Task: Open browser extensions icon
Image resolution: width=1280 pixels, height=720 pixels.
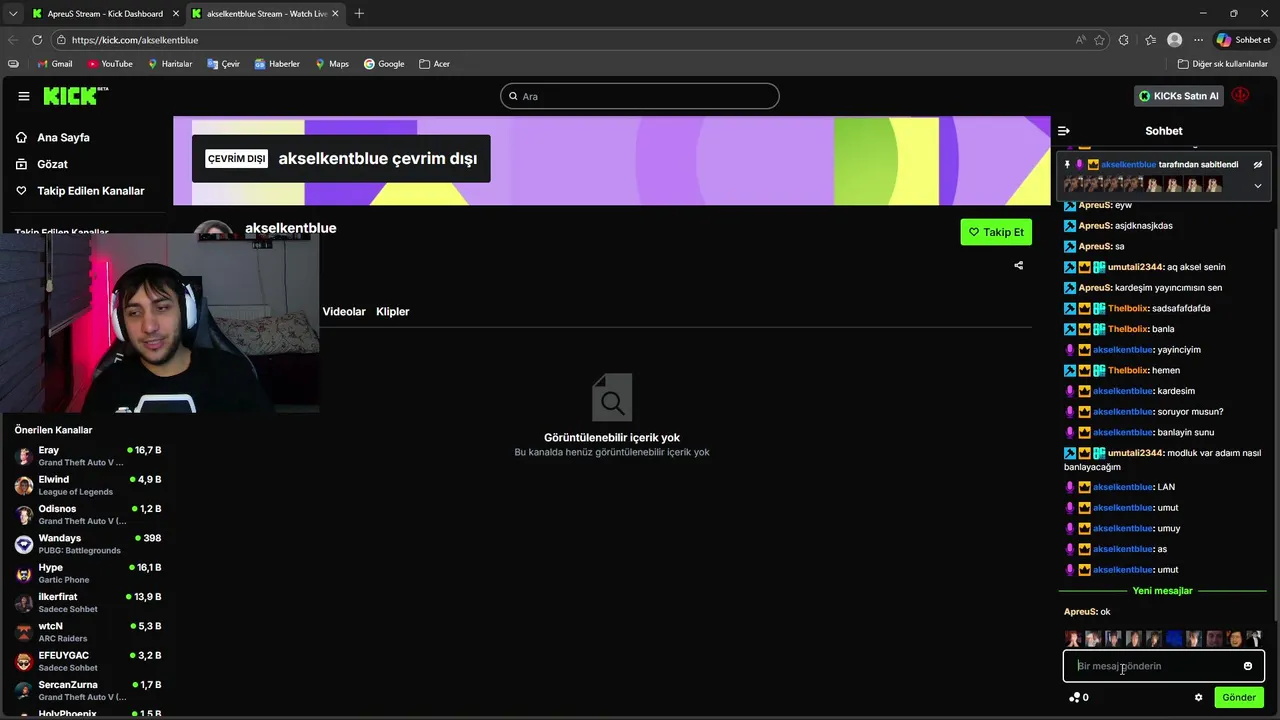Action: point(1124,40)
